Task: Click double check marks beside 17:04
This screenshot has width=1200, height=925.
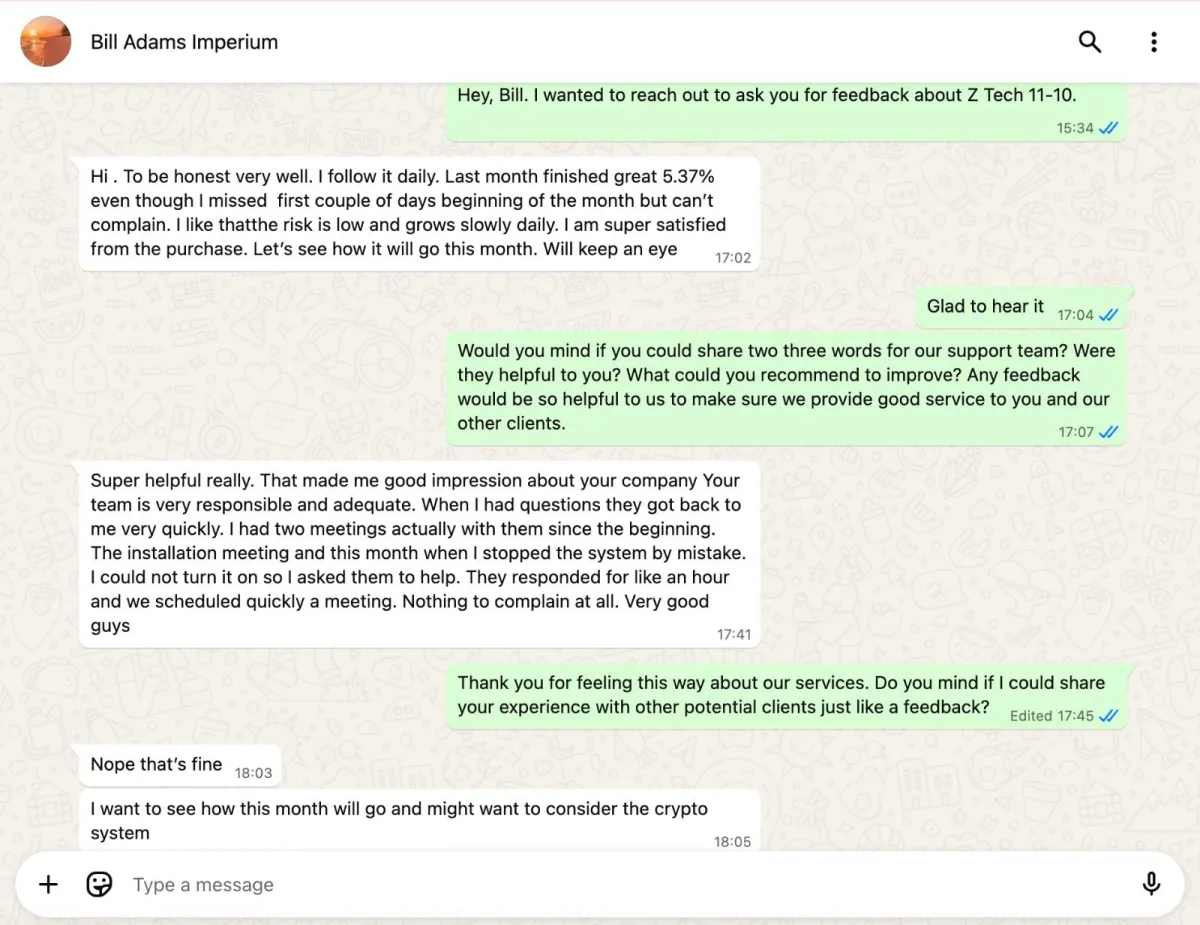Action: click(x=1108, y=315)
